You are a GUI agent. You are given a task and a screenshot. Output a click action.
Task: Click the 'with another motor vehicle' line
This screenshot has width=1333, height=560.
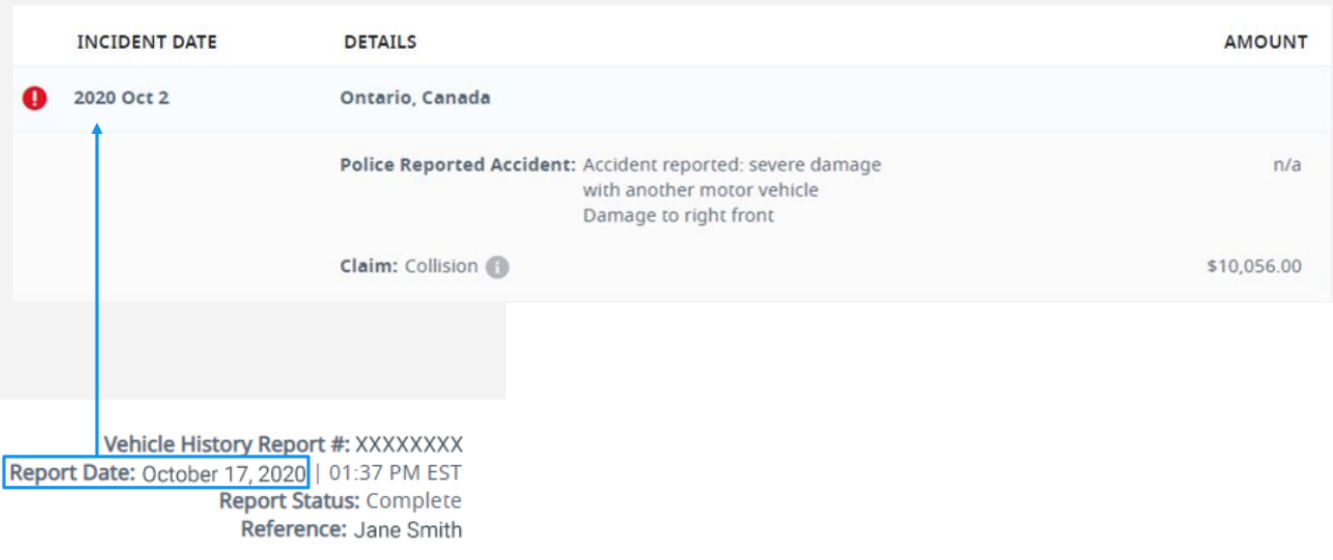(700, 190)
